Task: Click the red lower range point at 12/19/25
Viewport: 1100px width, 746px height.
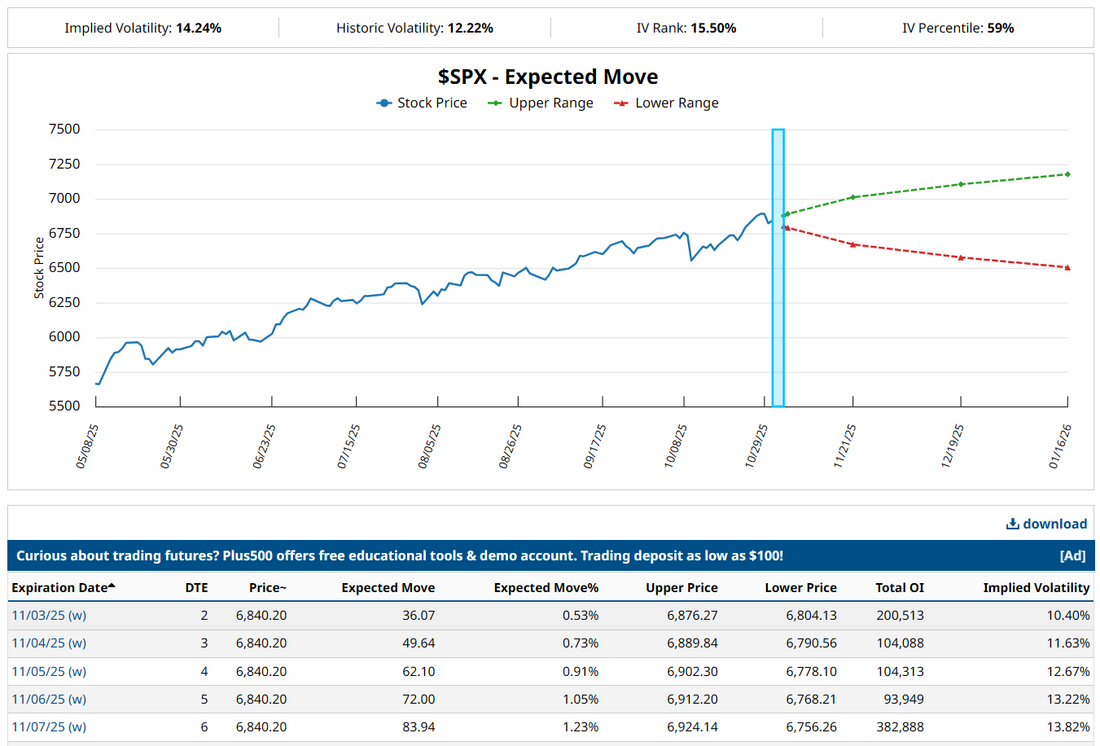Action: (961, 257)
